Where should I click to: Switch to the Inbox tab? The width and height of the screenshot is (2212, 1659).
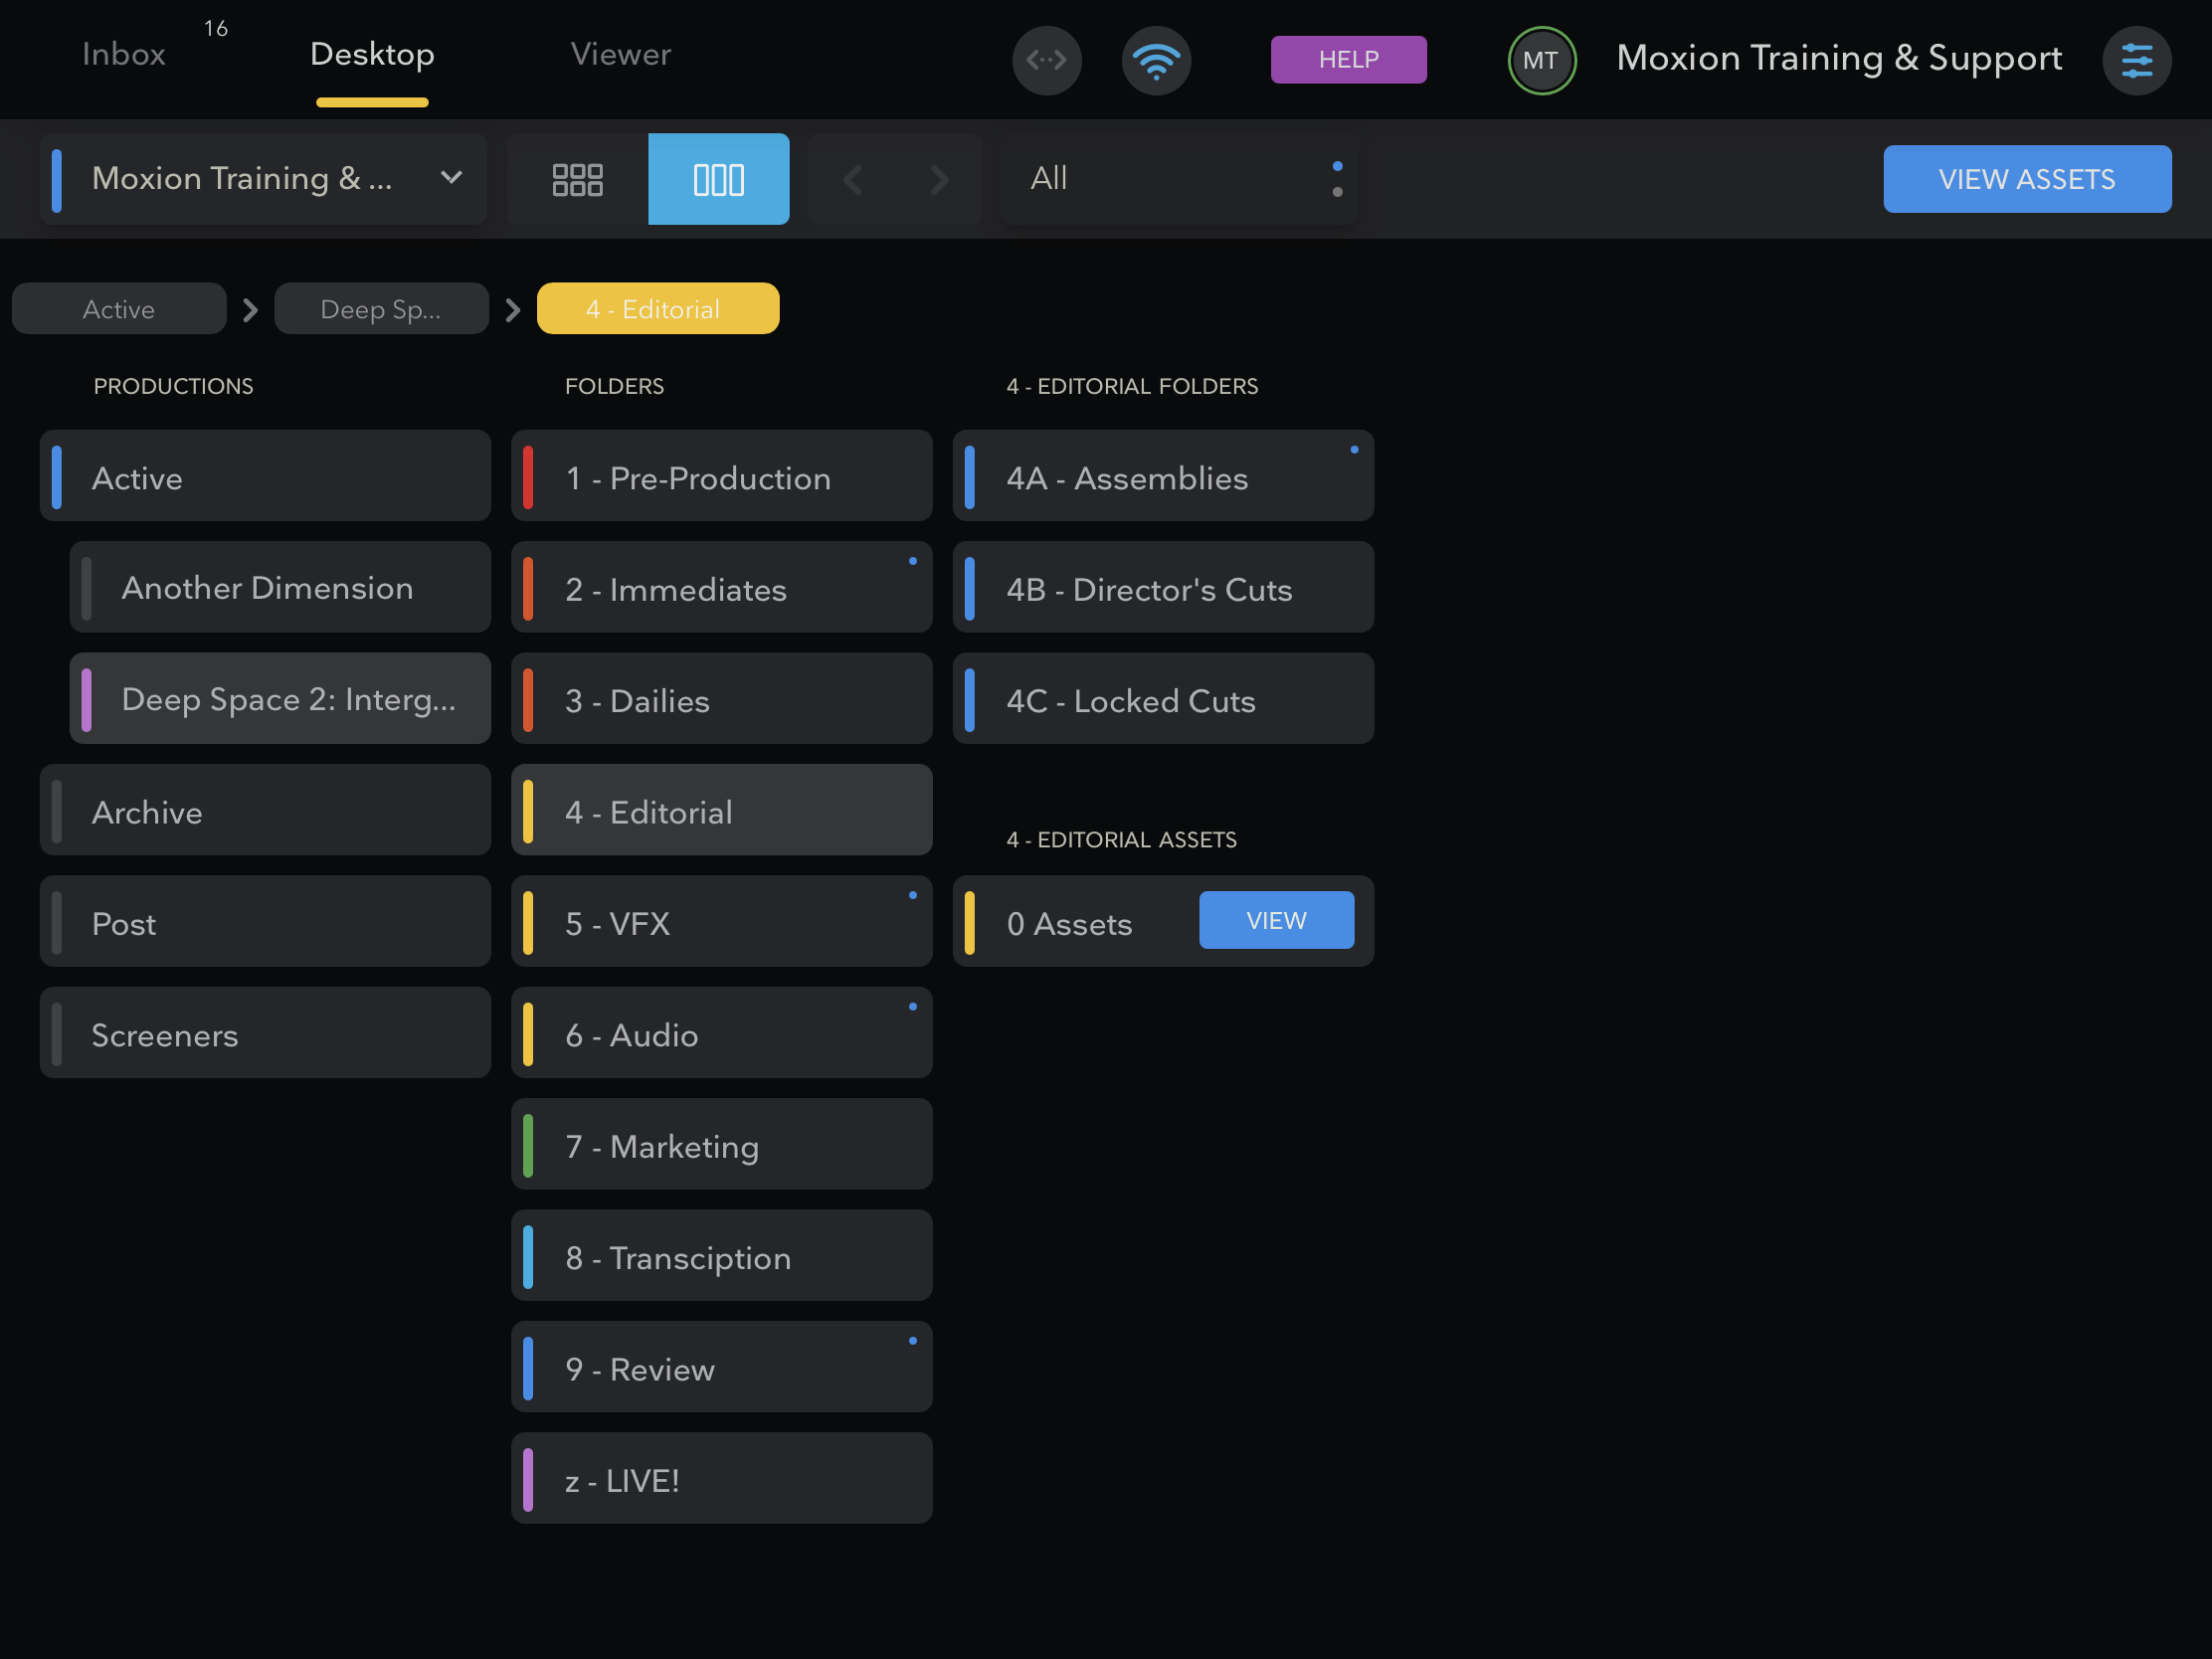pyautogui.click(x=124, y=55)
